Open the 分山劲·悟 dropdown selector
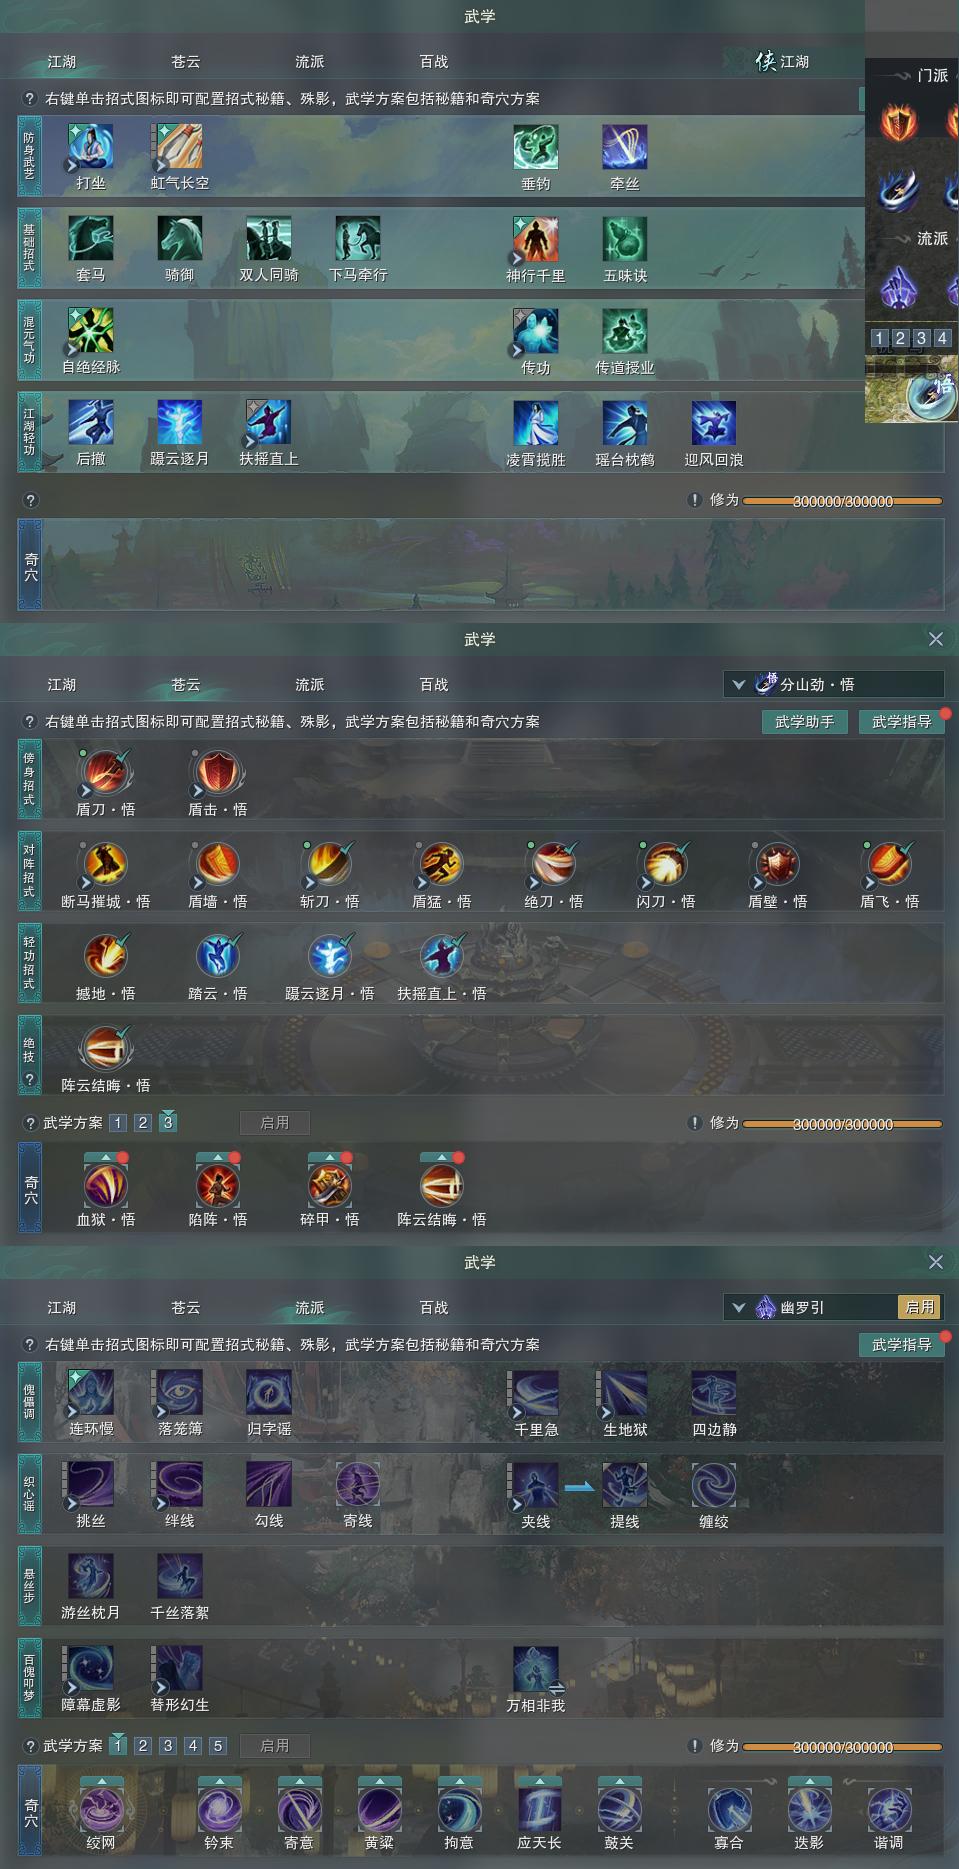Image resolution: width=959 pixels, height=1869 pixels. [834, 685]
